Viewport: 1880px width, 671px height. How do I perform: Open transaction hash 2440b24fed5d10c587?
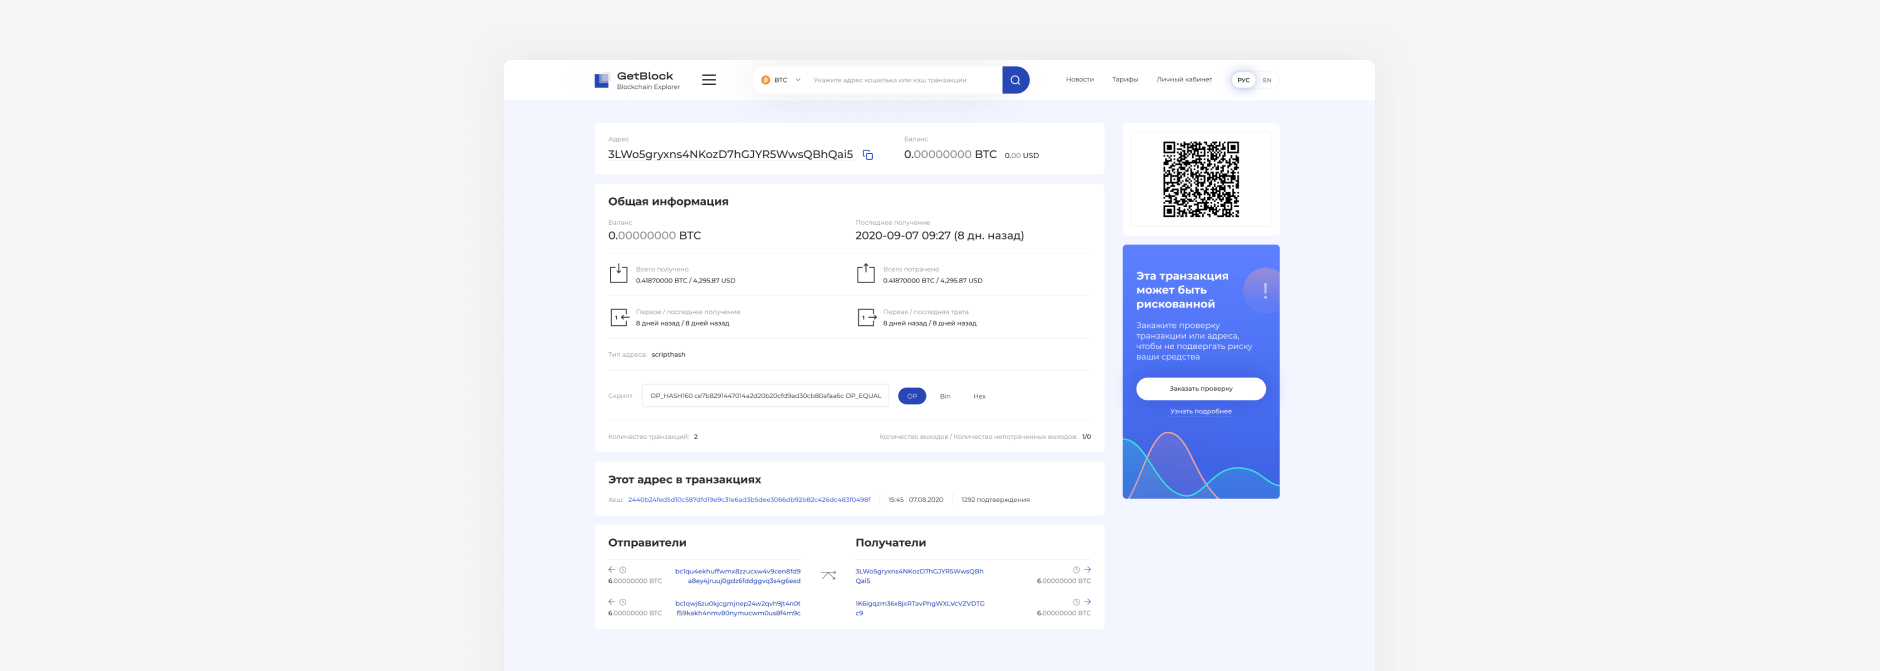(x=749, y=499)
